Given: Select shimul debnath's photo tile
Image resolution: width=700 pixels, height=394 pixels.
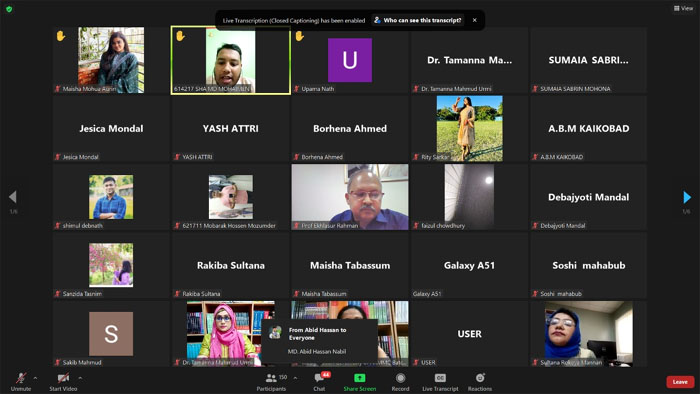Looking at the screenshot, I should pos(111,197).
